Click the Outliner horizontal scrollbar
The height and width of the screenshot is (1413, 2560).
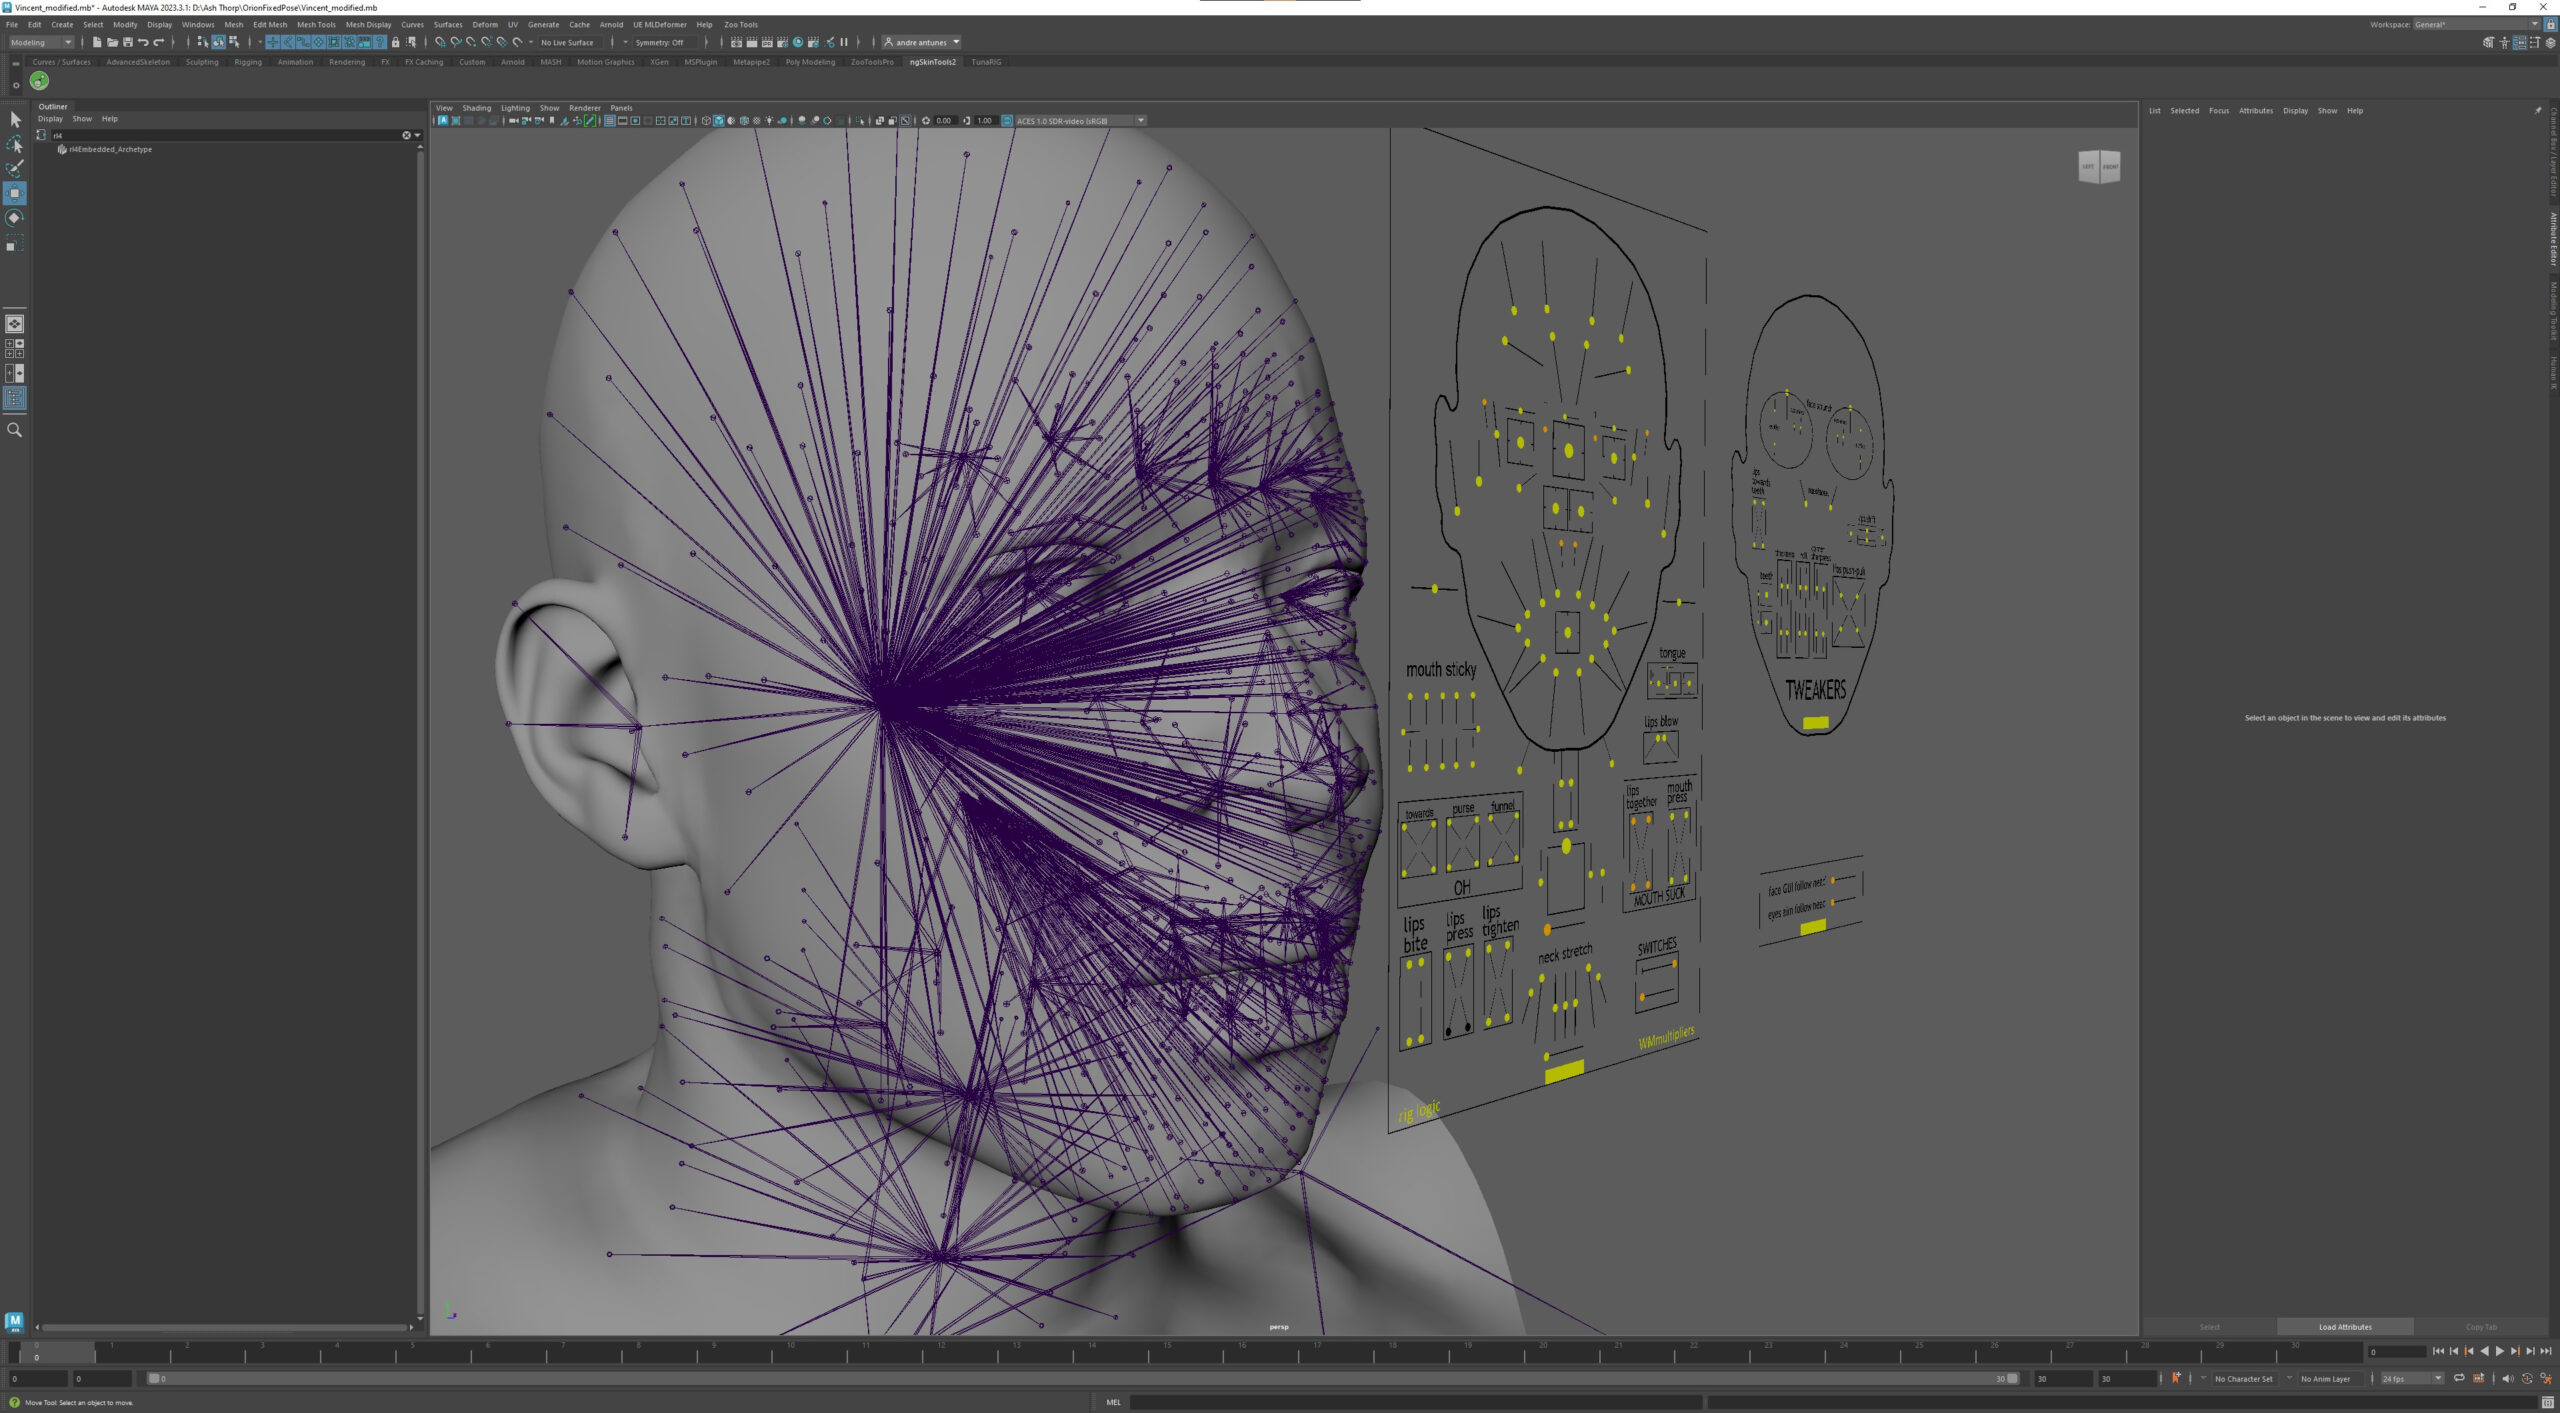(x=224, y=1327)
